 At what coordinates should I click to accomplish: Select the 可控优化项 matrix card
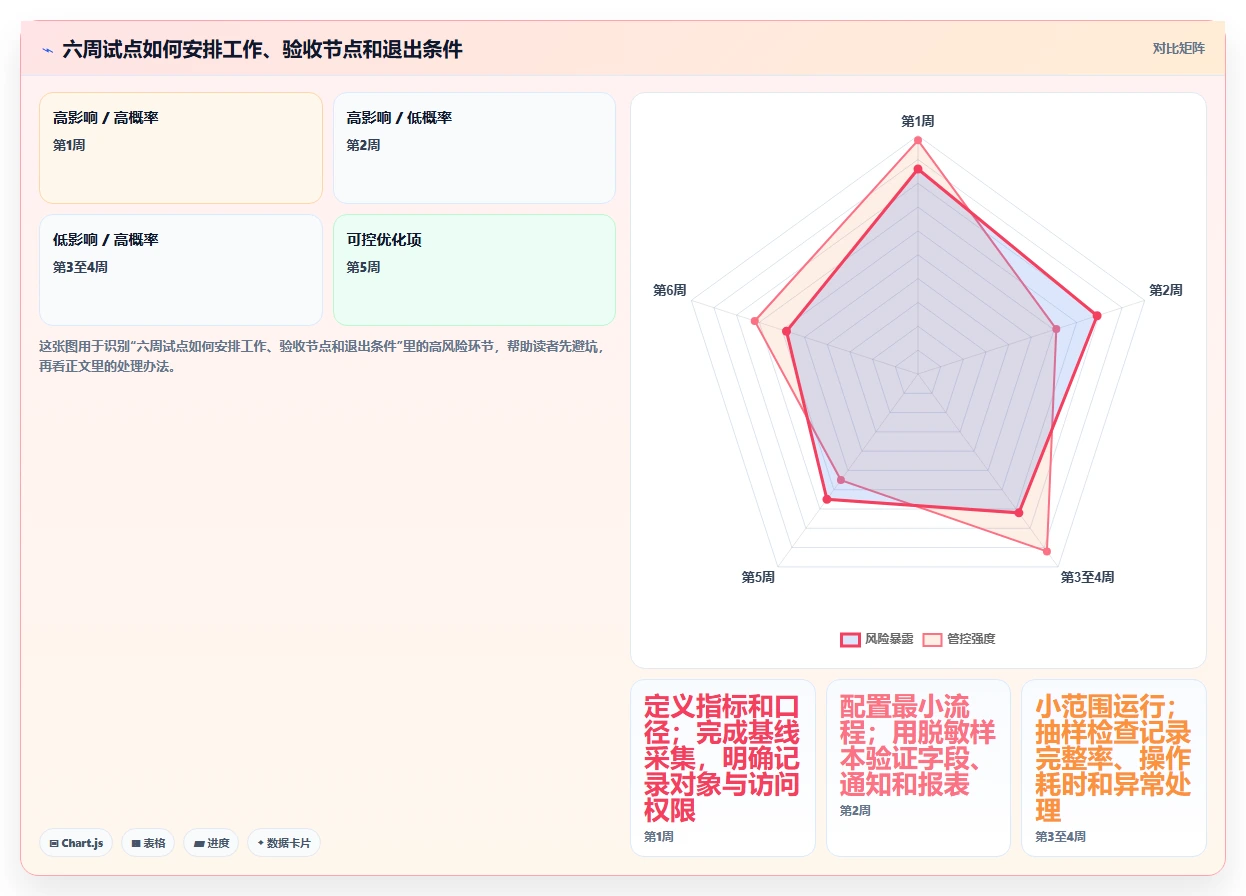[x=474, y=270]
